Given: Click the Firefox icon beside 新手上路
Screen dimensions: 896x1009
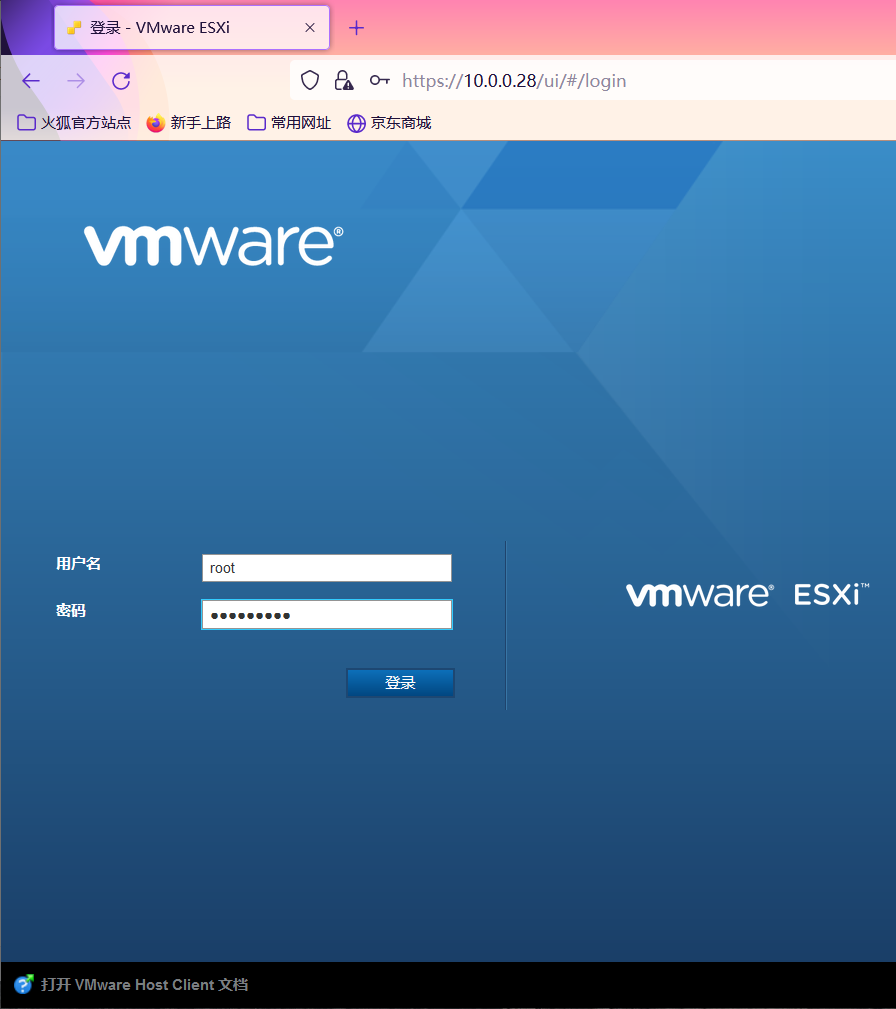Looking at the screenshot, I should pyautogui.click(x=156, y=122).
